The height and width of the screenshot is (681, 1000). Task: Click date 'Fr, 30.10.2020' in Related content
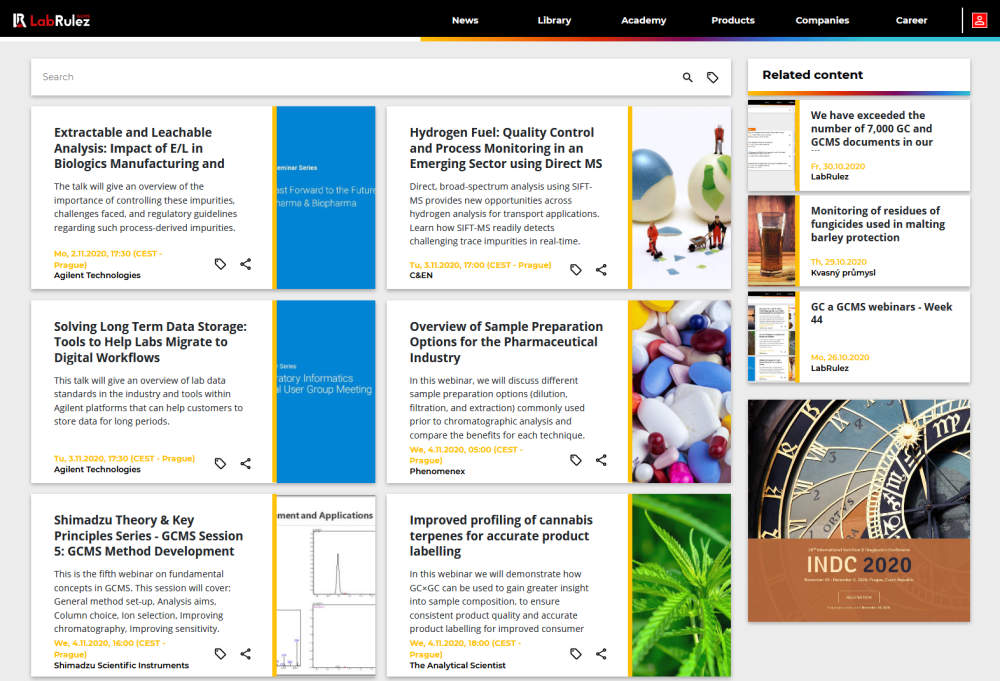[838, 166]
